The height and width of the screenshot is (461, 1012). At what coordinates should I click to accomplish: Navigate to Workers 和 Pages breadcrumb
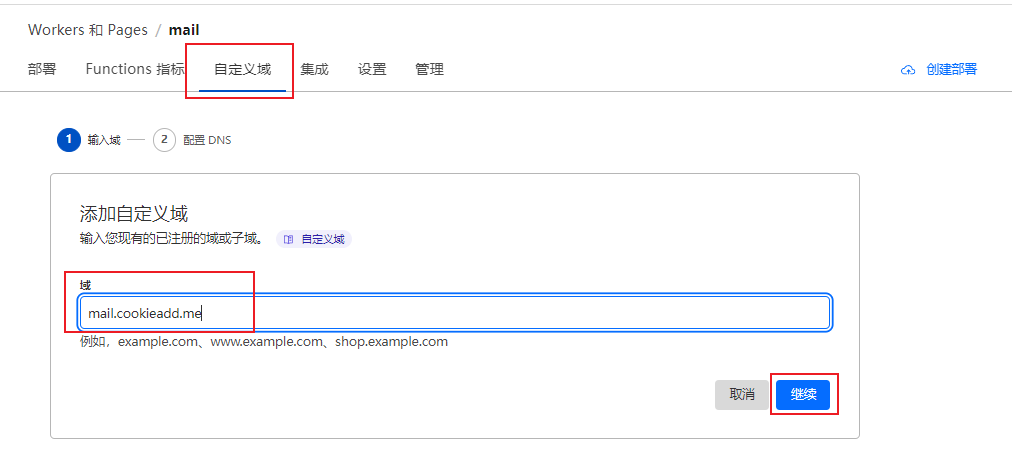(88, 30)
